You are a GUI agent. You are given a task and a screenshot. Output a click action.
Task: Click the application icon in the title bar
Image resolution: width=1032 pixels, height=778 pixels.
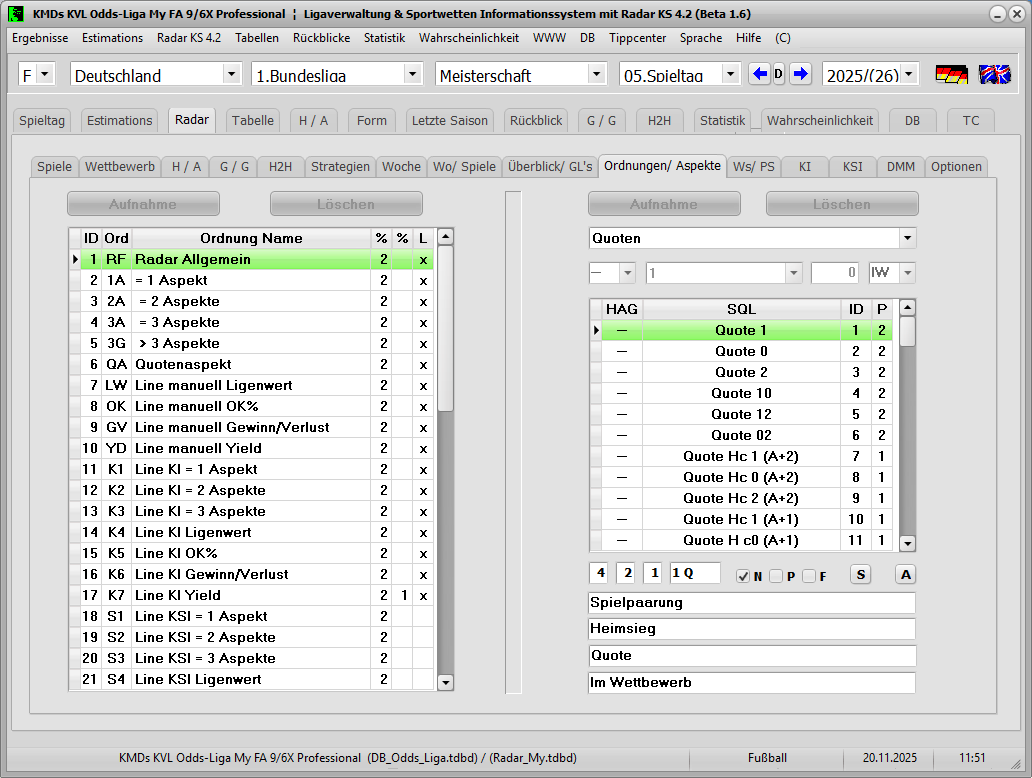16,14
